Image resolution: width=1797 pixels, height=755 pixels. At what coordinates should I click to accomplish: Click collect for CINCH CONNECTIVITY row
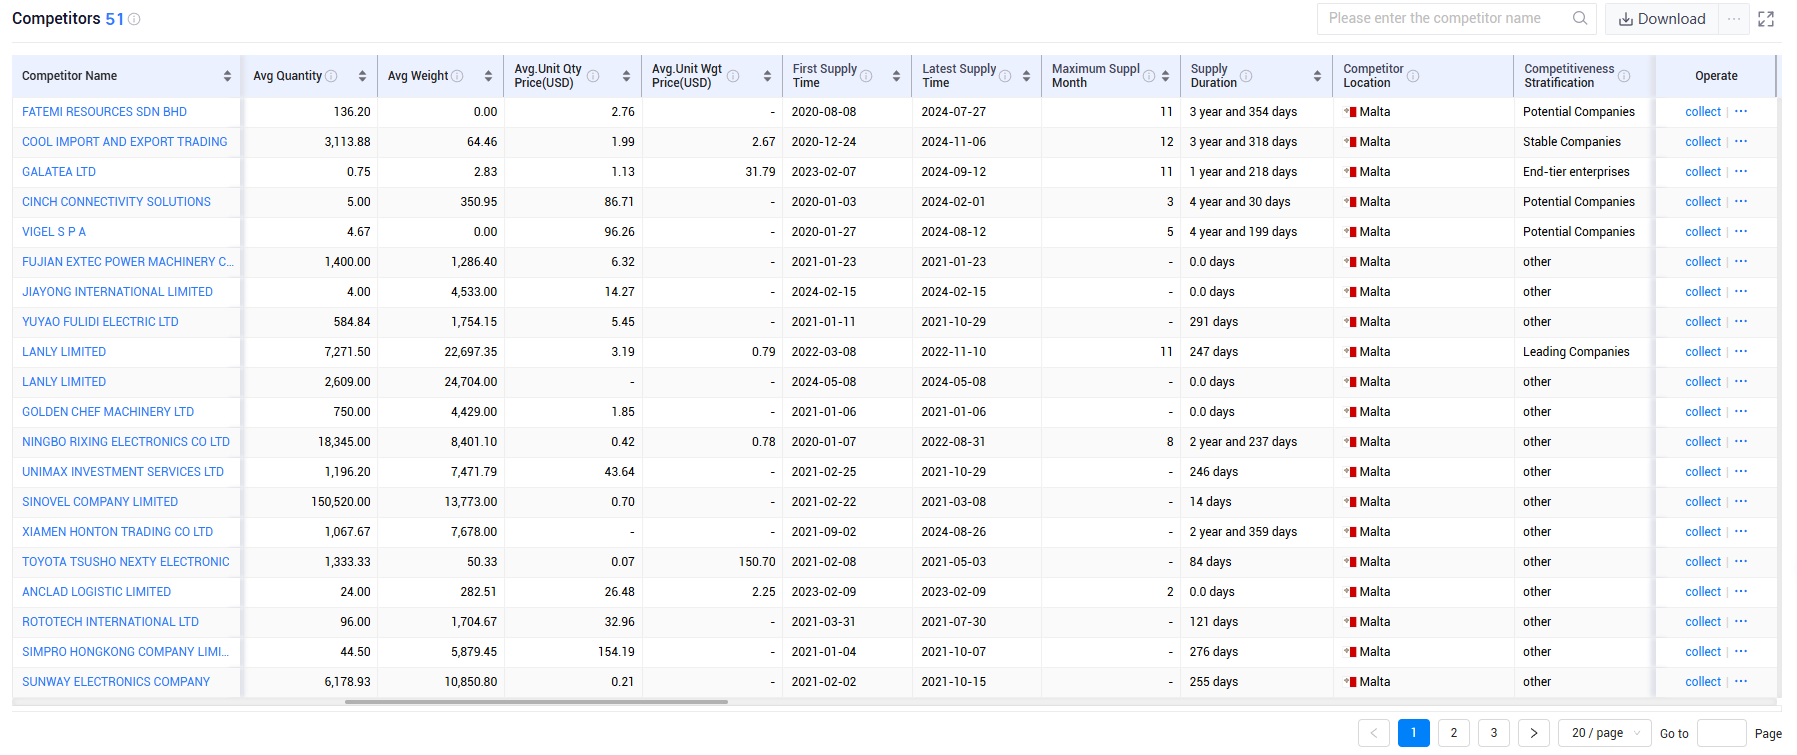tap(1703, 202)
